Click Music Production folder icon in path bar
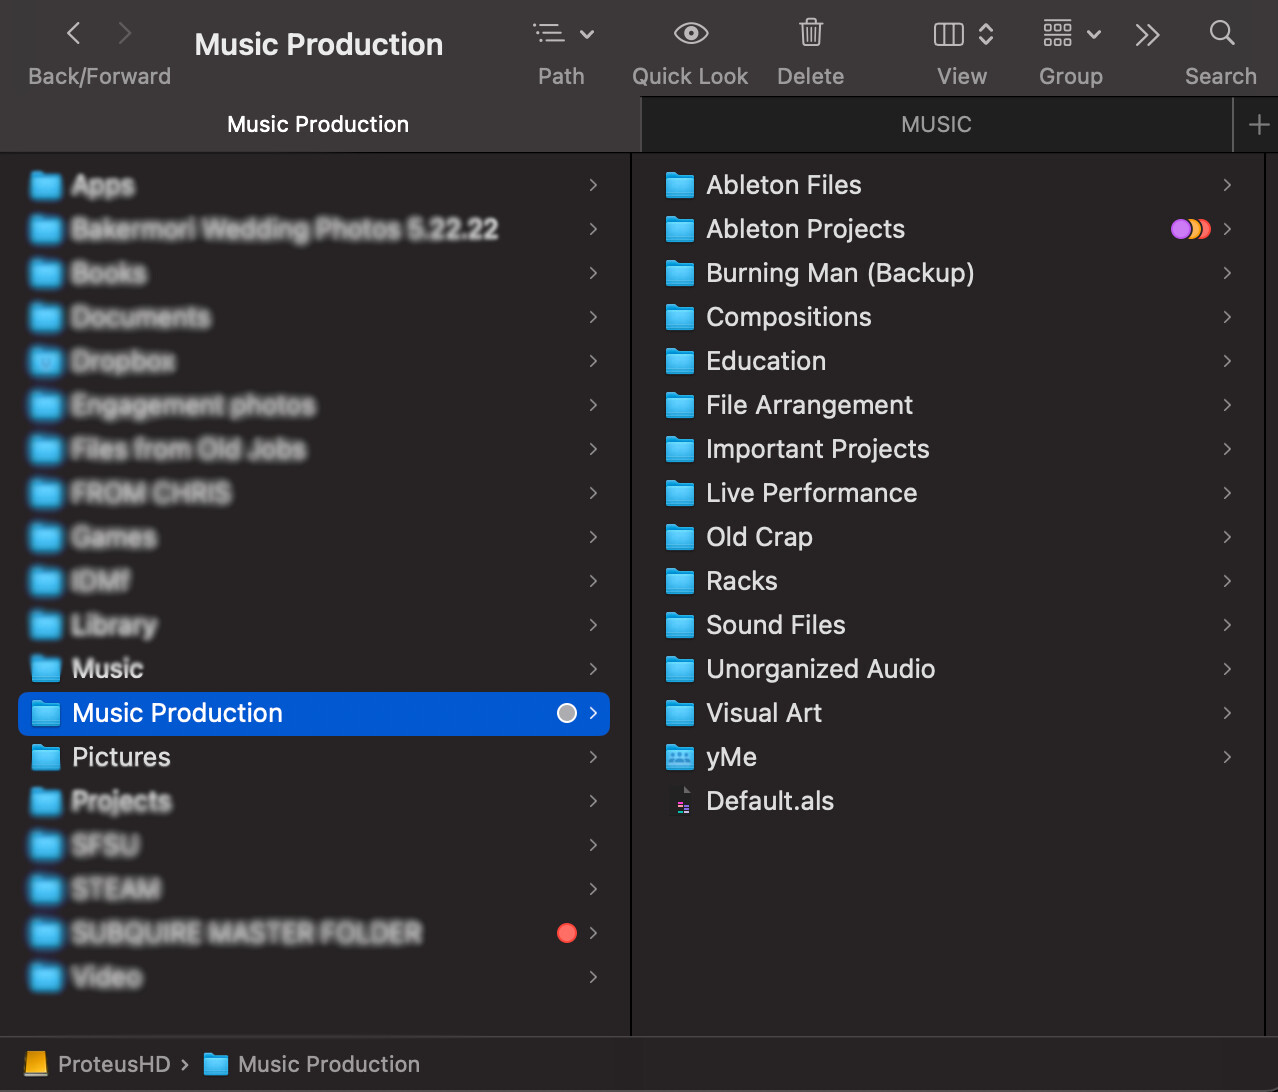This screenshot has width=1278, height=1092. (x=216, y=1064)
